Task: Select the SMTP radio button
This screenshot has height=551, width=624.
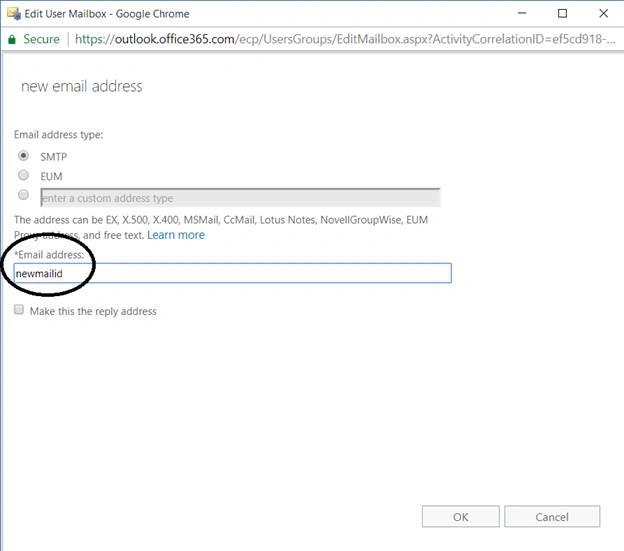Action: 23,156
